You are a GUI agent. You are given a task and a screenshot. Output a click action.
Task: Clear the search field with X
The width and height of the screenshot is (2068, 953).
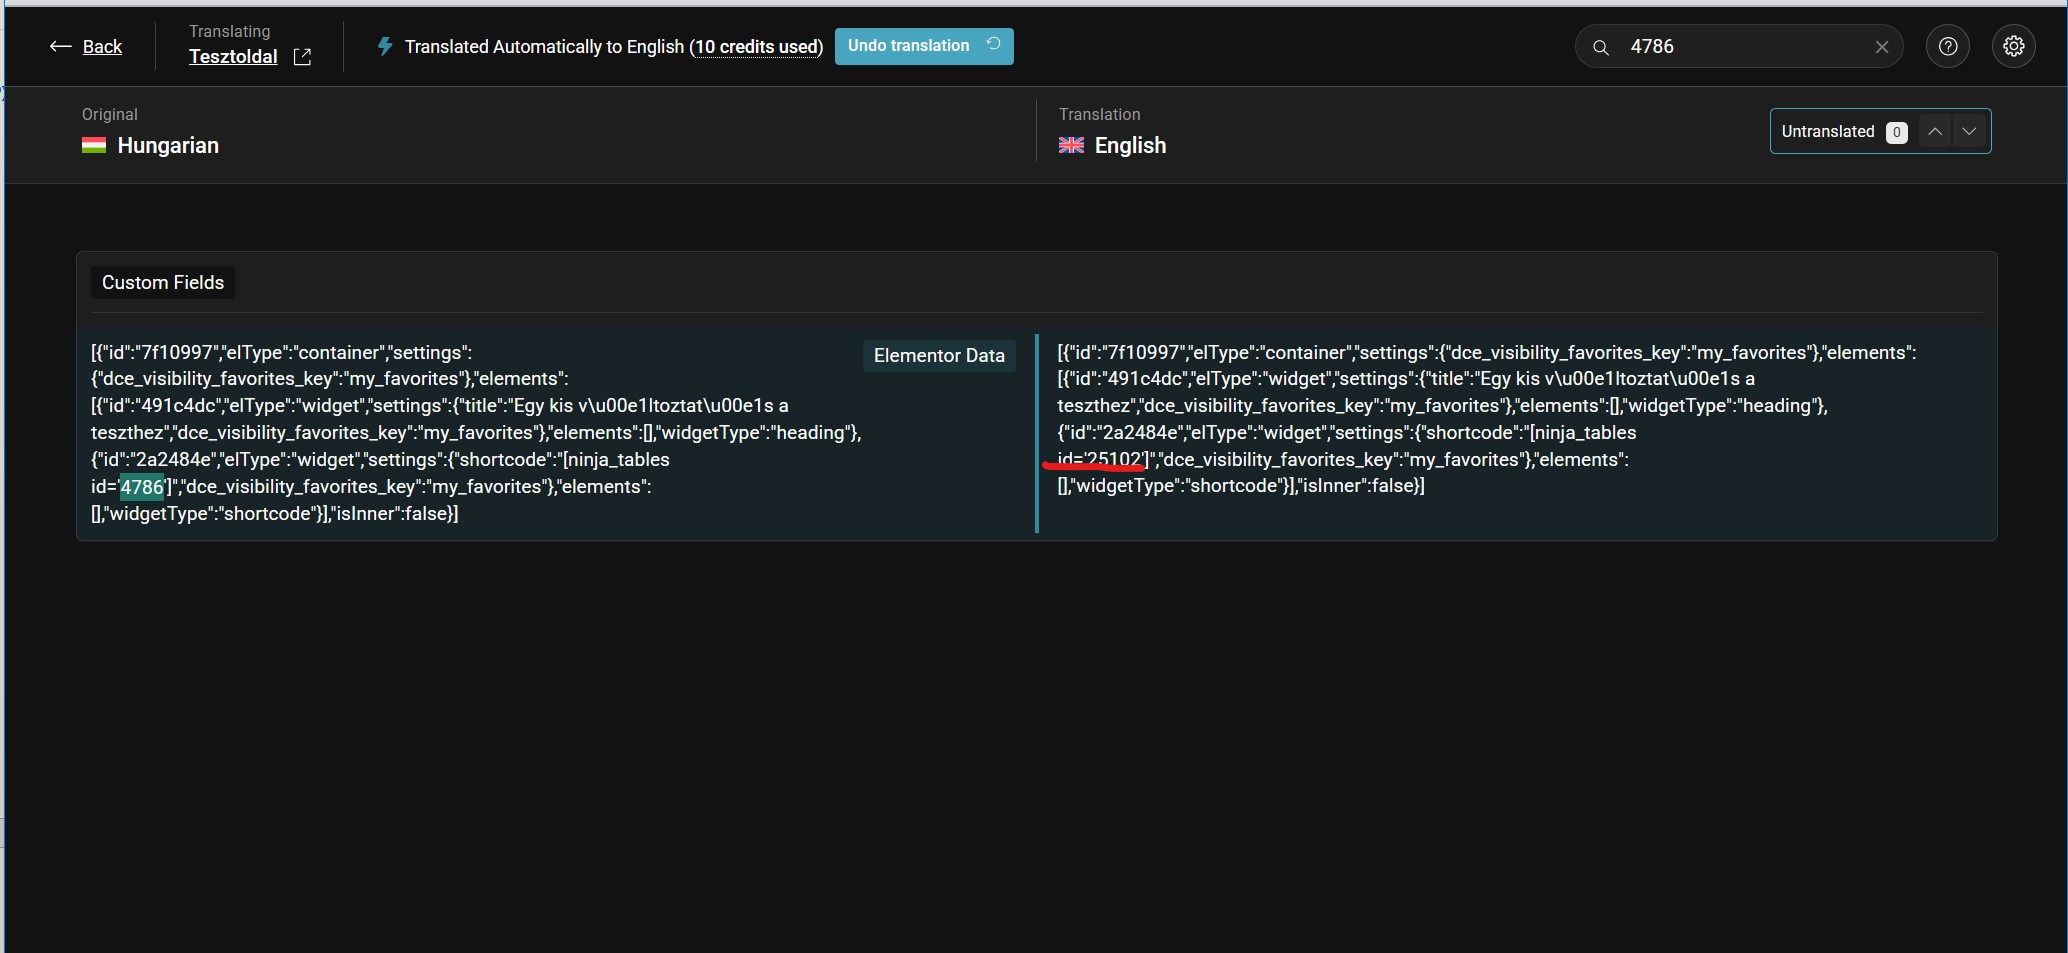pyautogui.click(x=1882, y=47)
